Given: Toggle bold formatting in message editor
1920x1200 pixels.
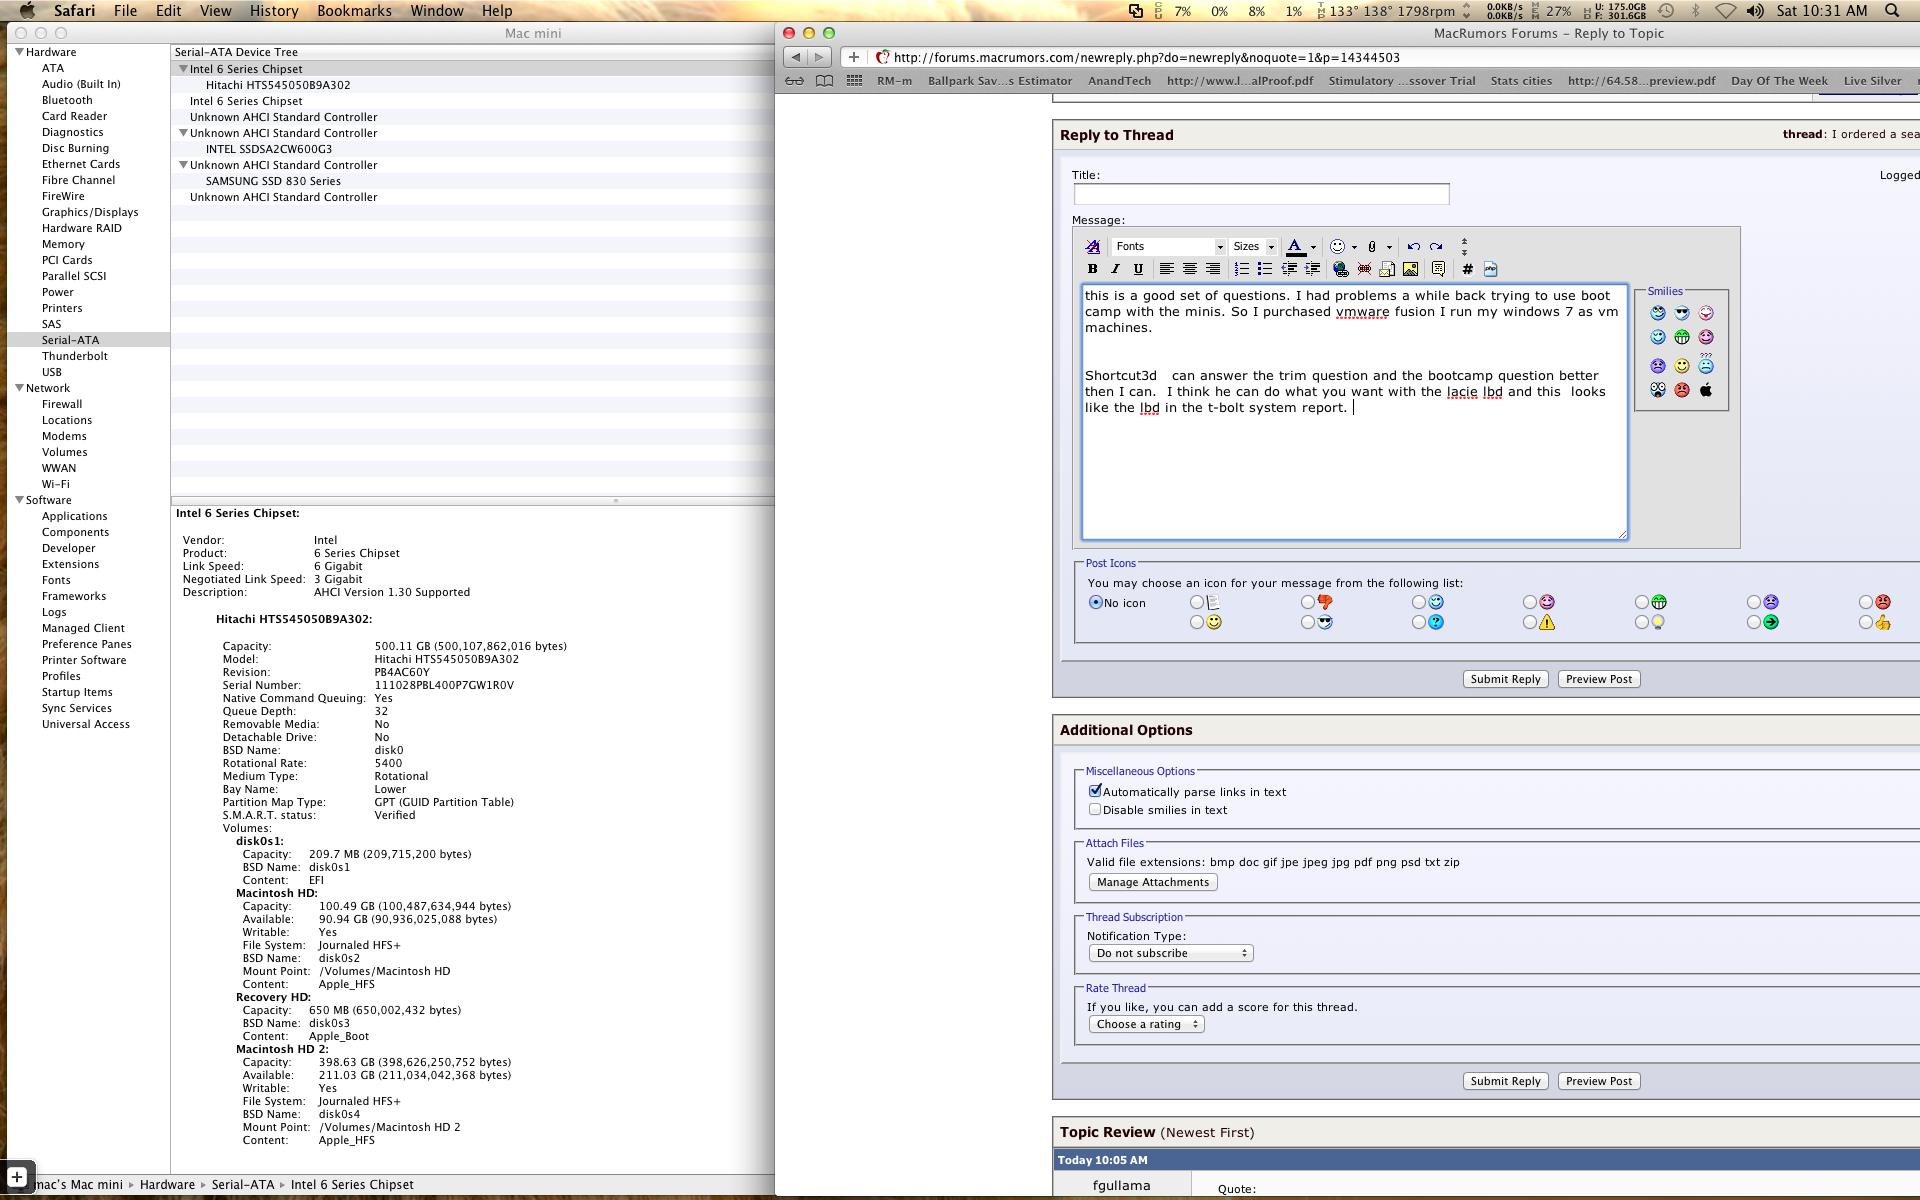Looking at the screenshot, I should tap(1092, 269).
